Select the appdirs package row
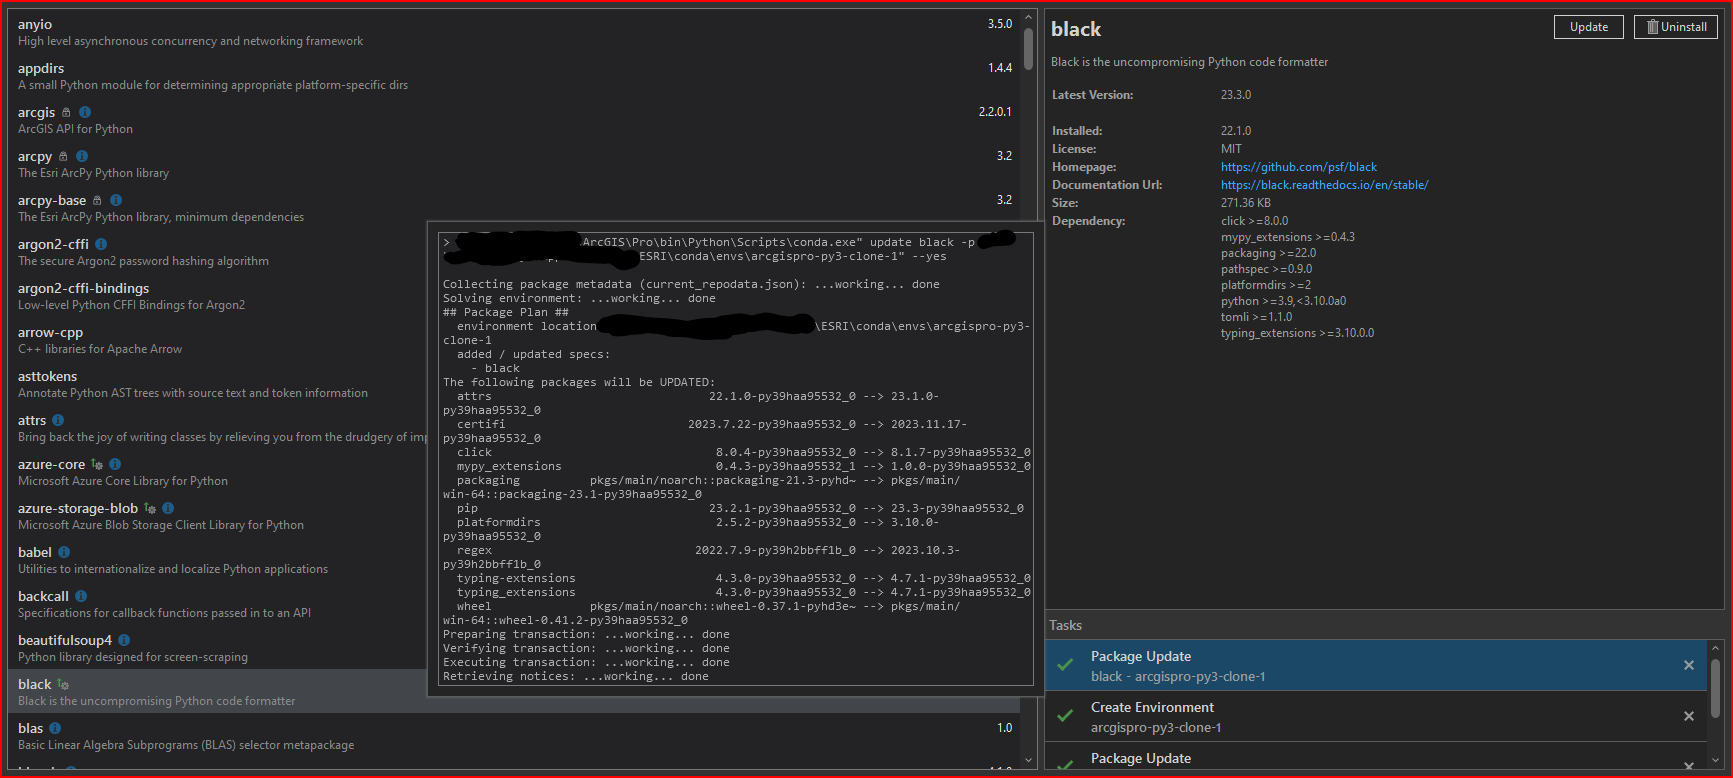1733x778 pixels. pos(514,76)
